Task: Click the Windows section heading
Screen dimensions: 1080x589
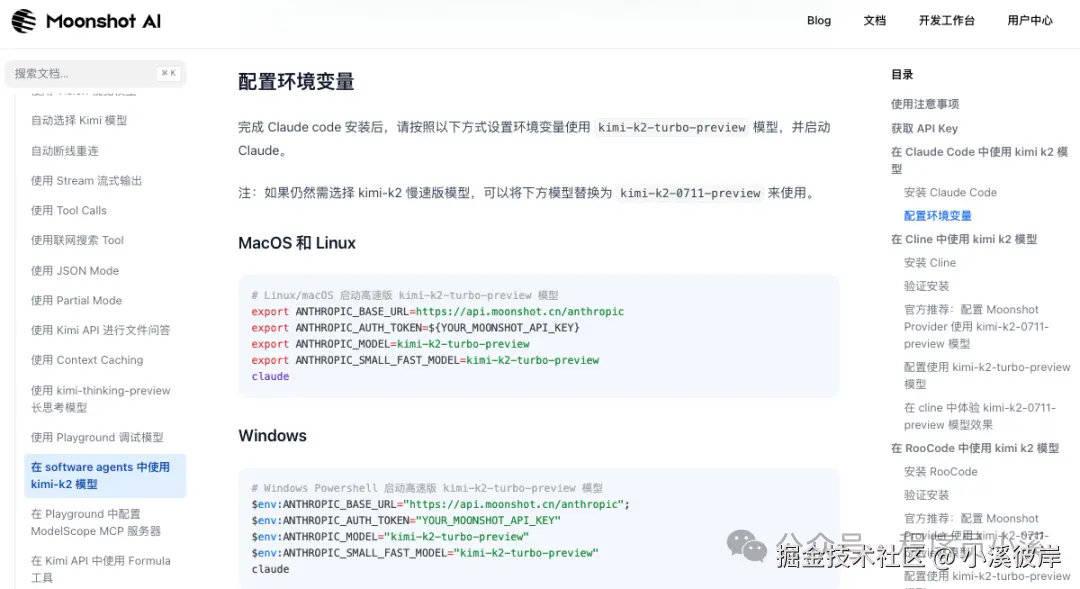Action: [272, 435]
